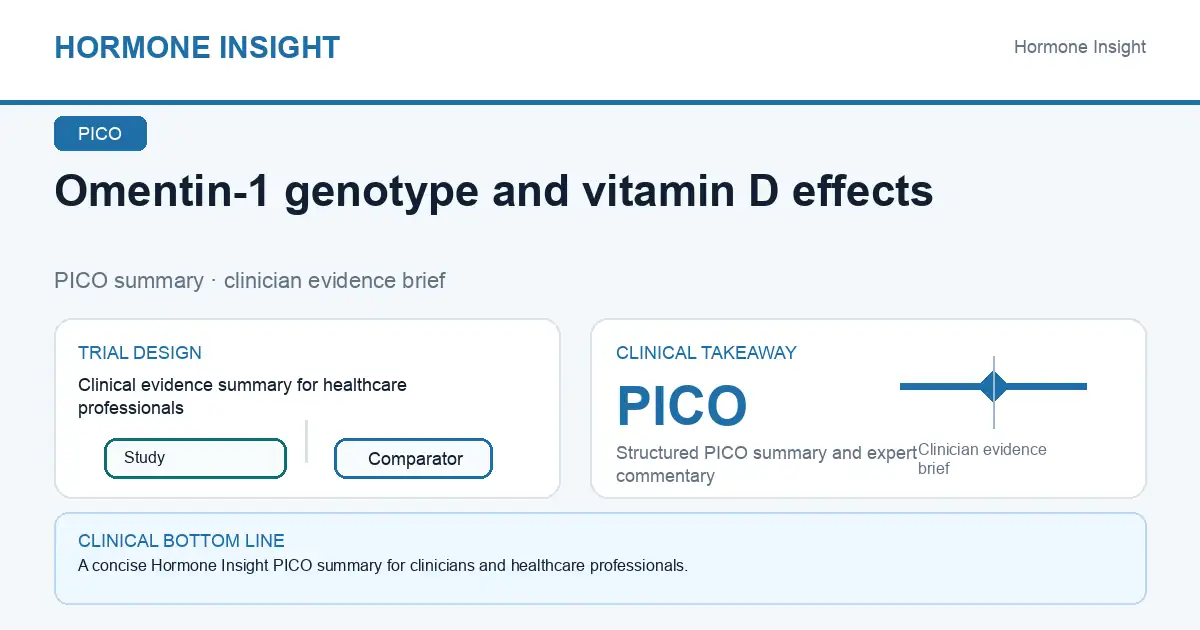Viewport: 1200px width, 630px height.
Task: Click the Study pill button
Action: (195, 458)
